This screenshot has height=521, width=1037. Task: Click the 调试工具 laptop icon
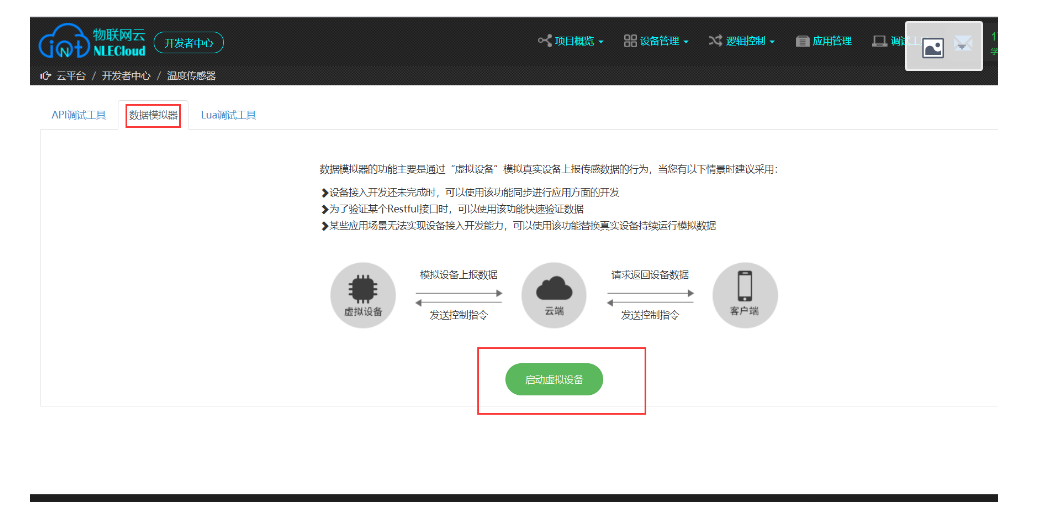(x=879, y=41)
